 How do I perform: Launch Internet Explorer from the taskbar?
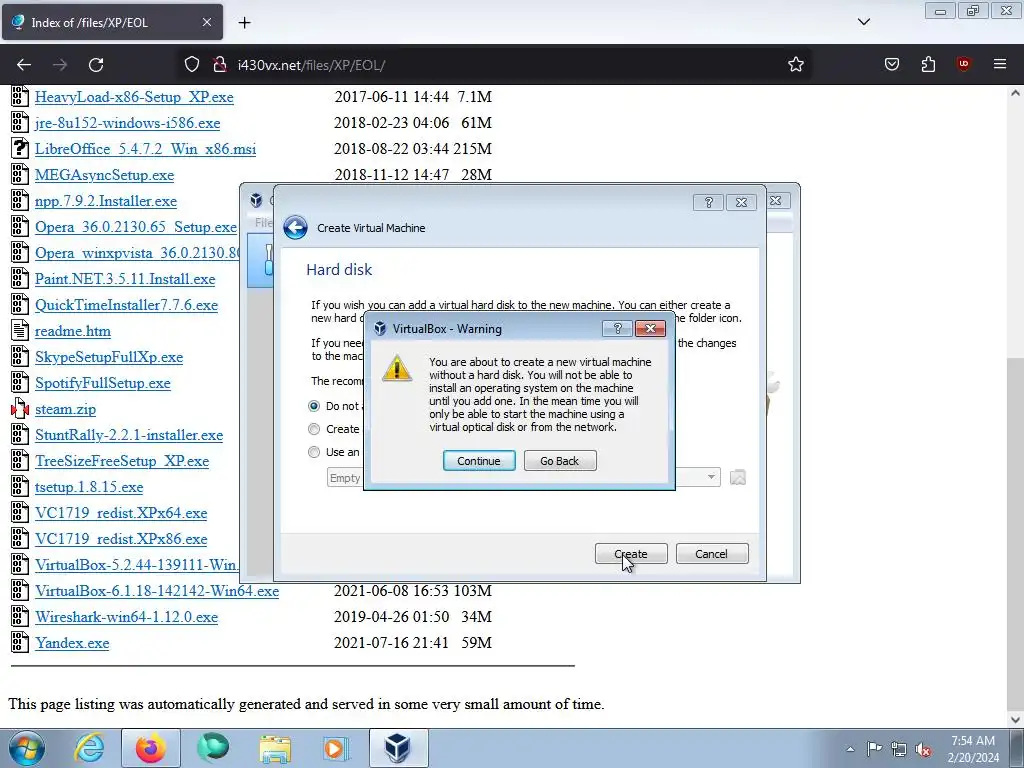tap(89, 748)
